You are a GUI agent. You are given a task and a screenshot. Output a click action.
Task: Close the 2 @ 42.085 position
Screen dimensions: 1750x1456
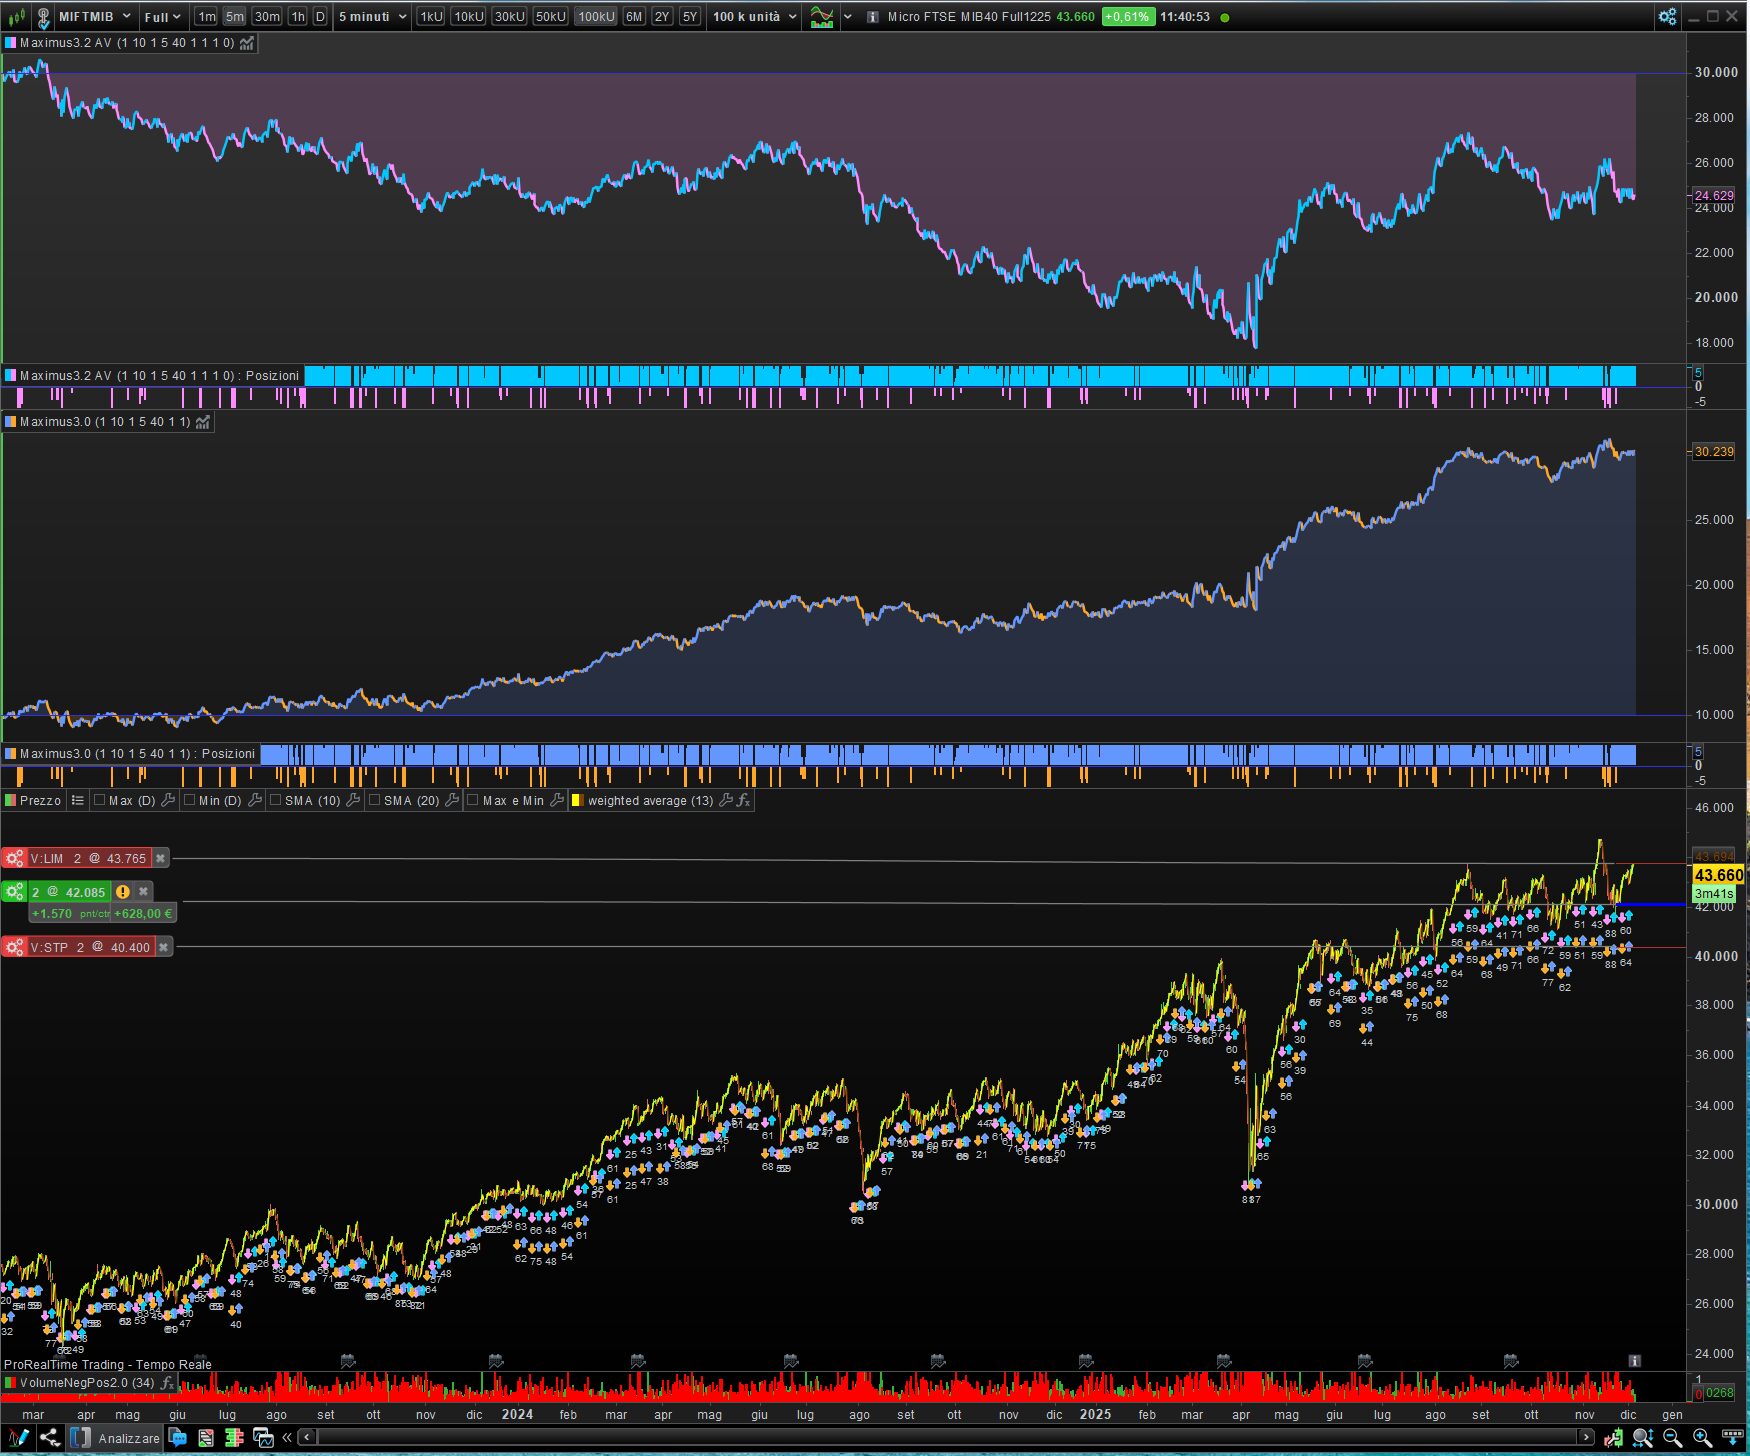click(x=143, y=891)
